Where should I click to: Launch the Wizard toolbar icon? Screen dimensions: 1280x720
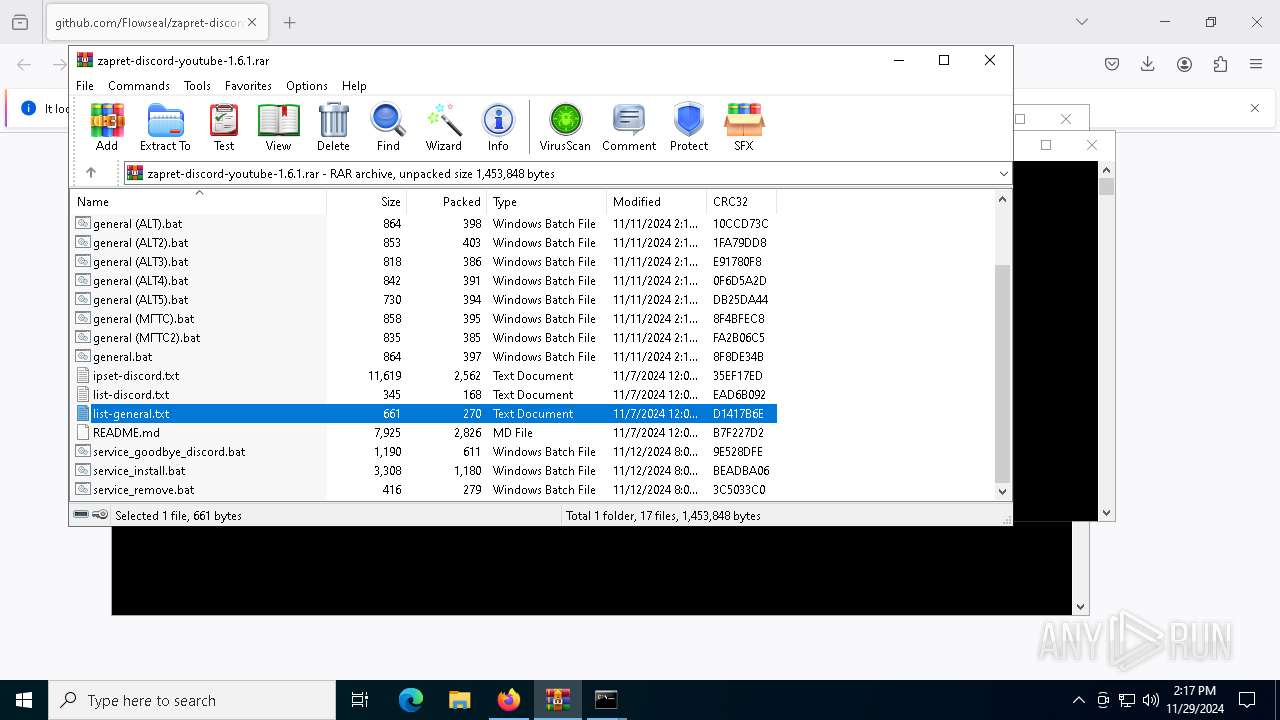point(443,127)
